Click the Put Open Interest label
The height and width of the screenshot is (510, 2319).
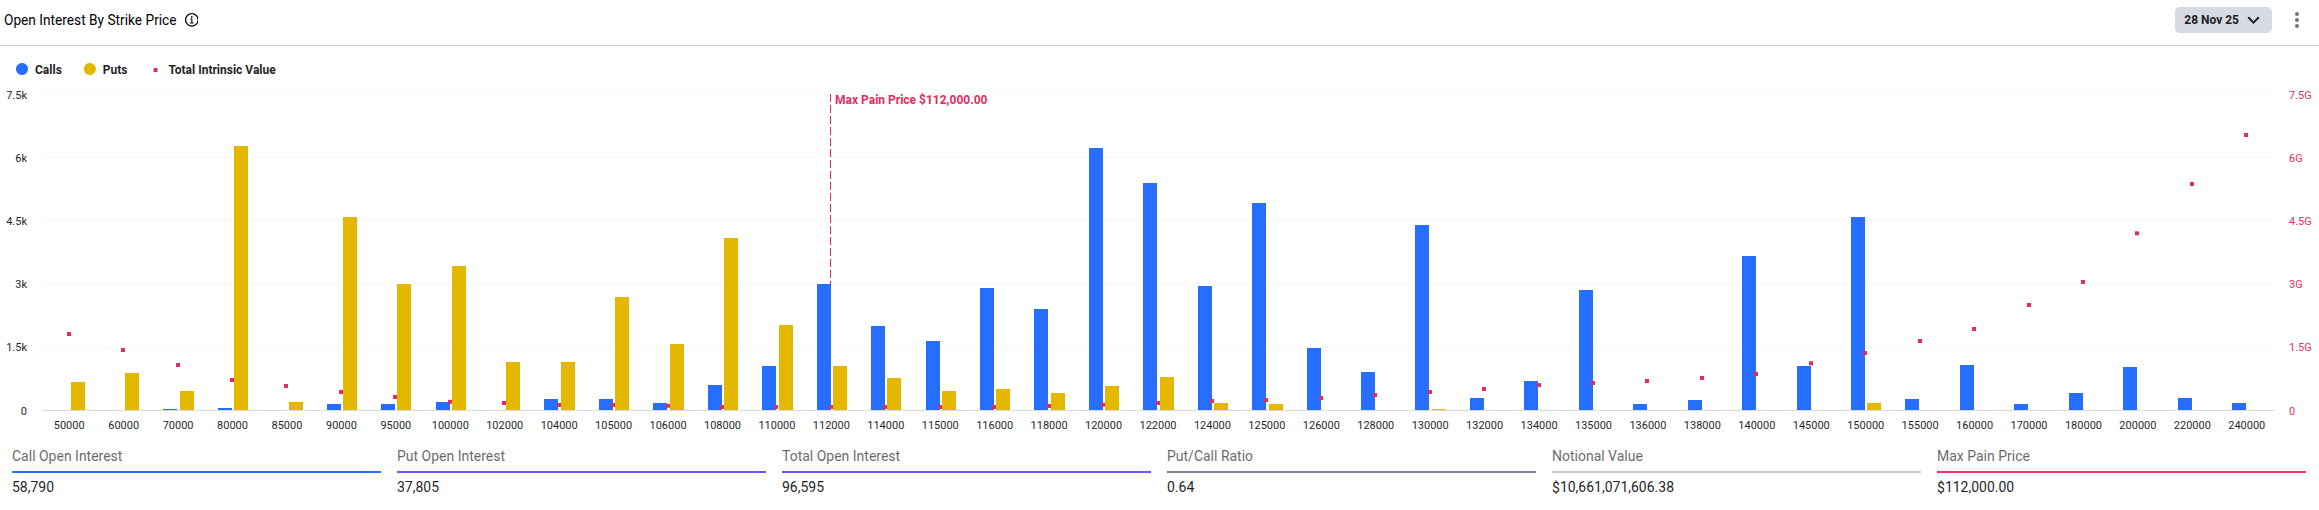click(451, 456)
